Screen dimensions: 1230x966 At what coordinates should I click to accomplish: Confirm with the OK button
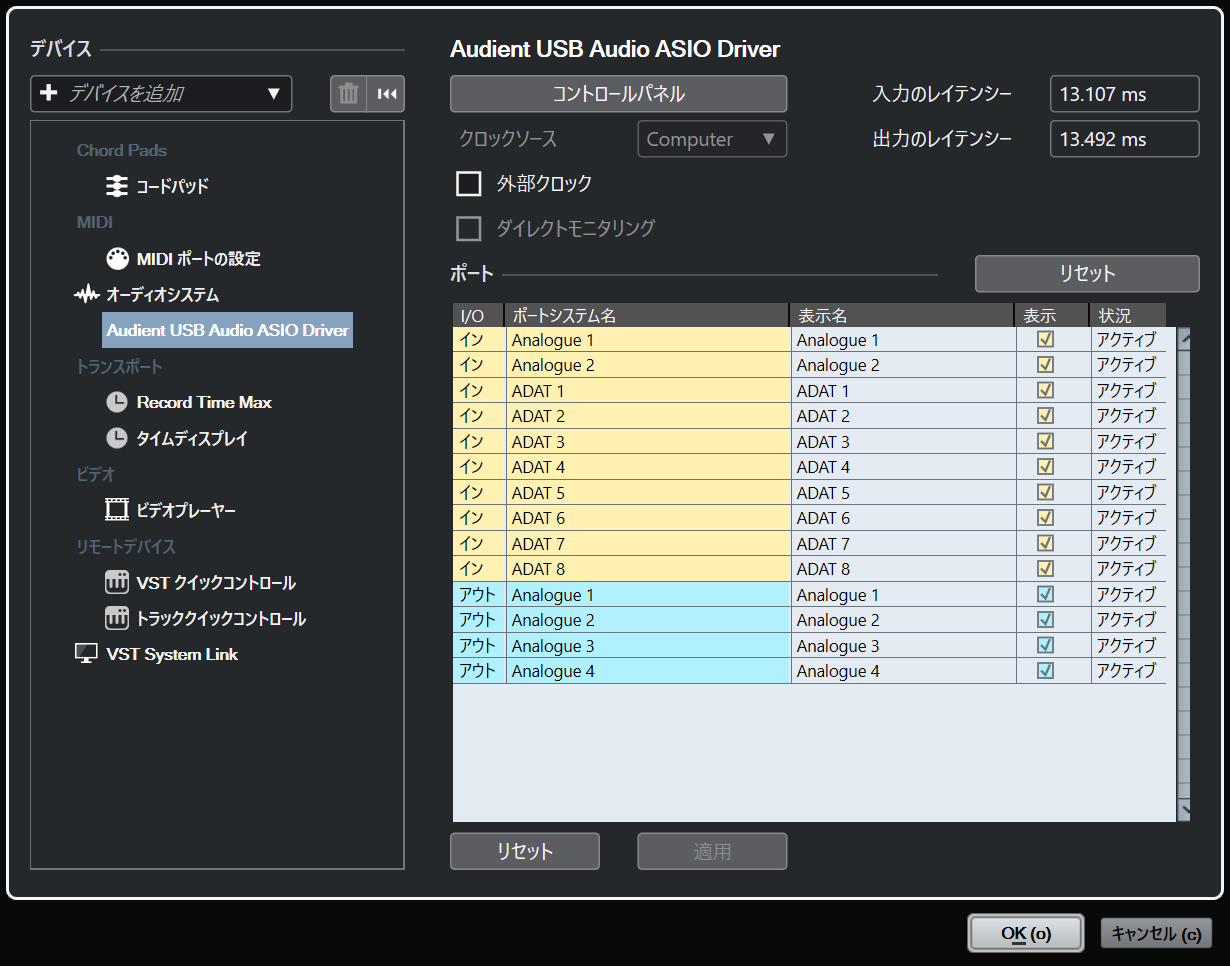click(x=1026, y=933)
